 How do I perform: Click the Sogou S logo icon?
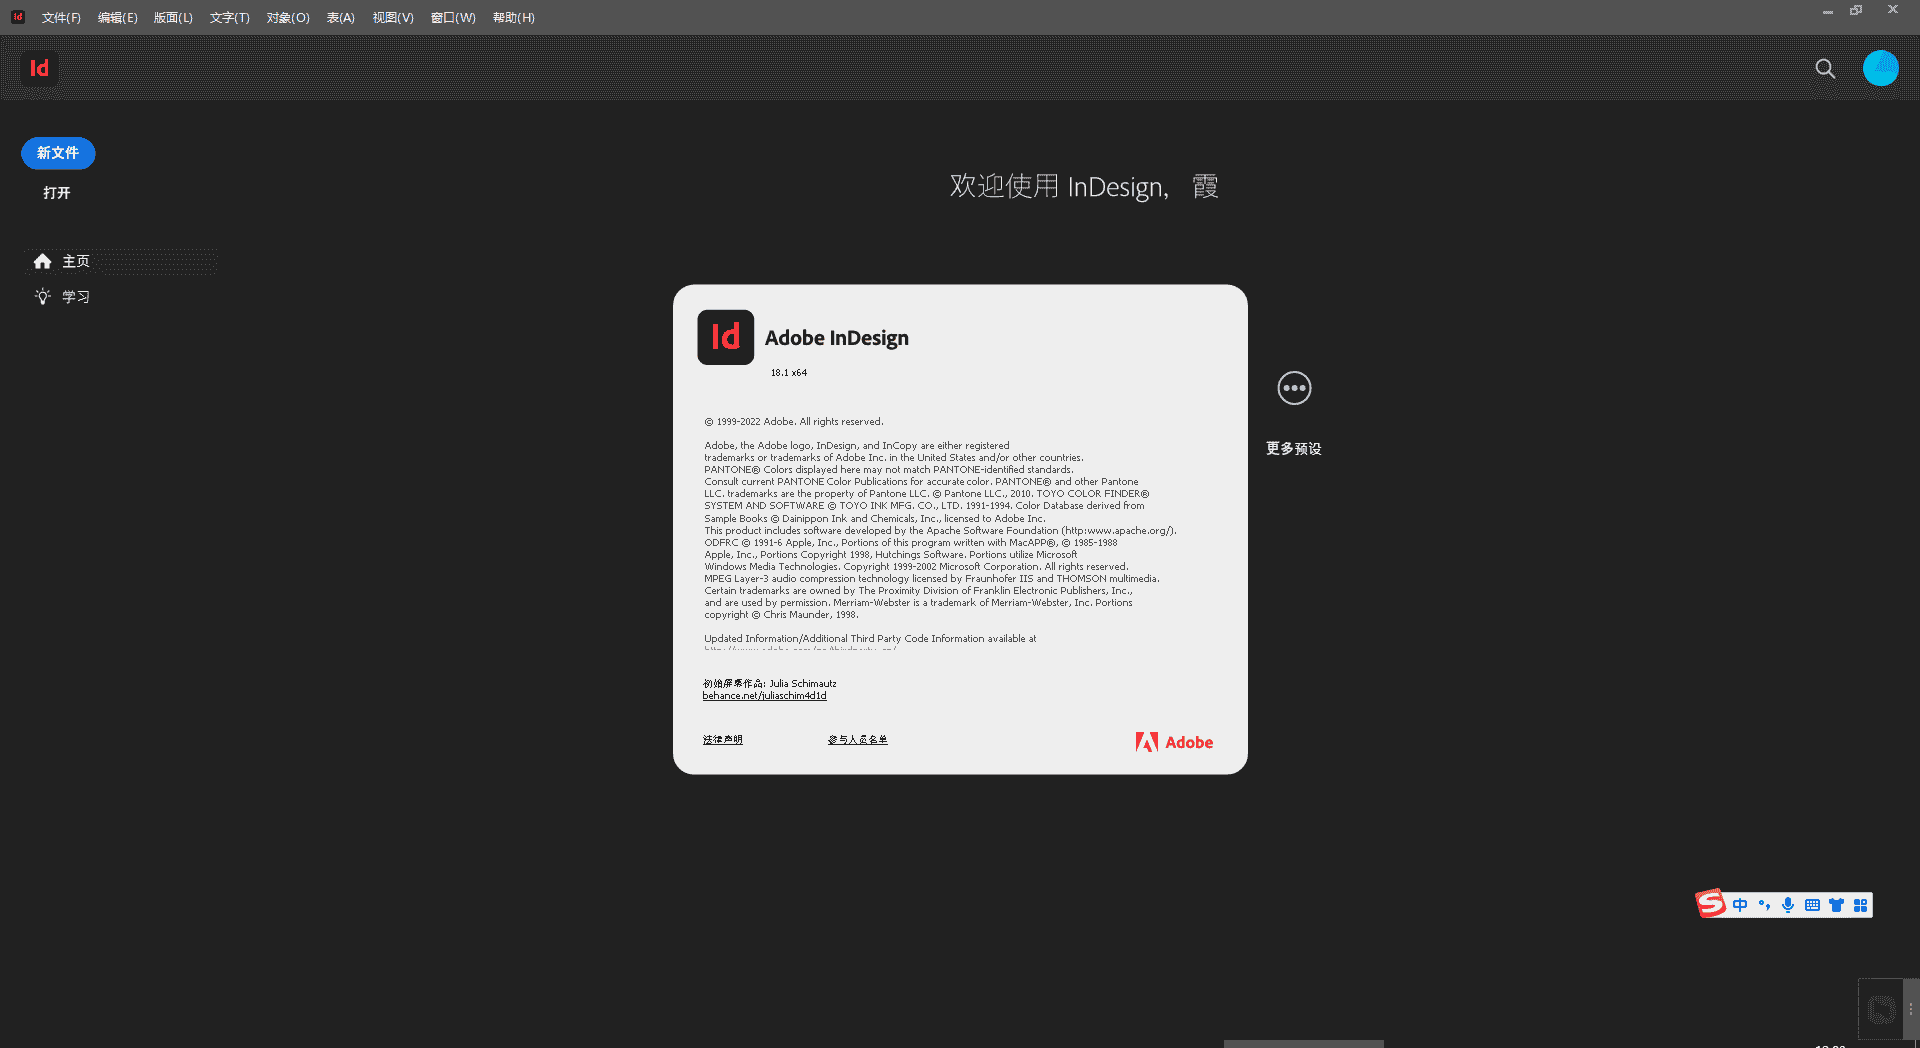(x=1711, y=904)
